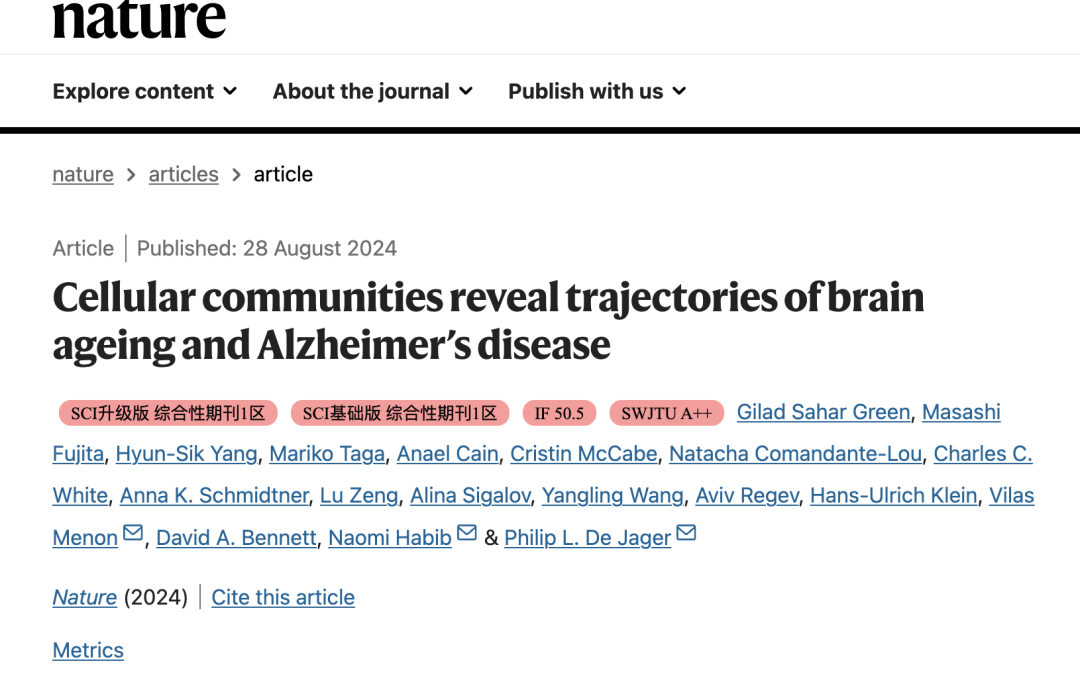Open author David A. Bennett link

click(x=236, y=538)
